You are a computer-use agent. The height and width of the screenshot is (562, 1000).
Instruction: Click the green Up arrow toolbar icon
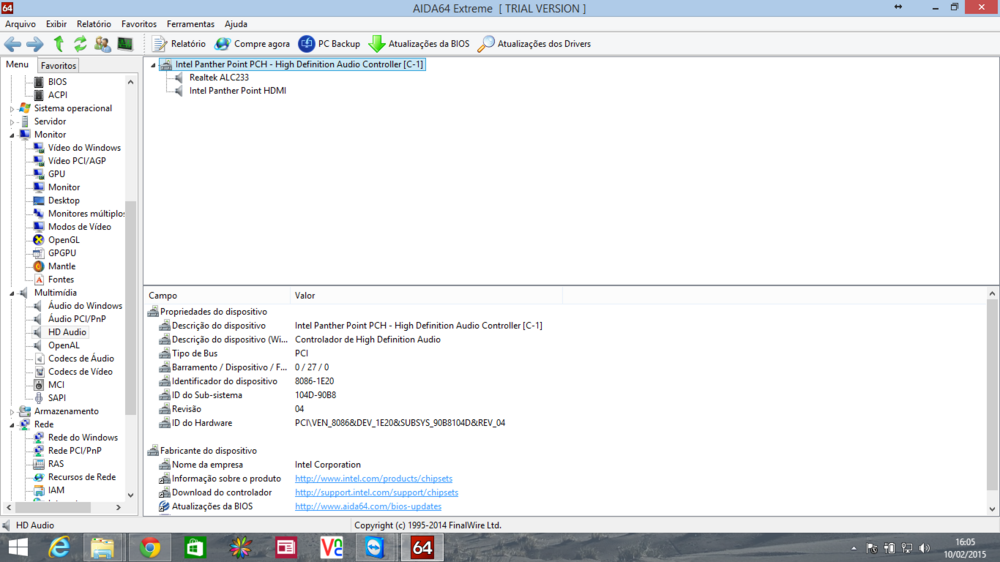click(x=59, y=44)
